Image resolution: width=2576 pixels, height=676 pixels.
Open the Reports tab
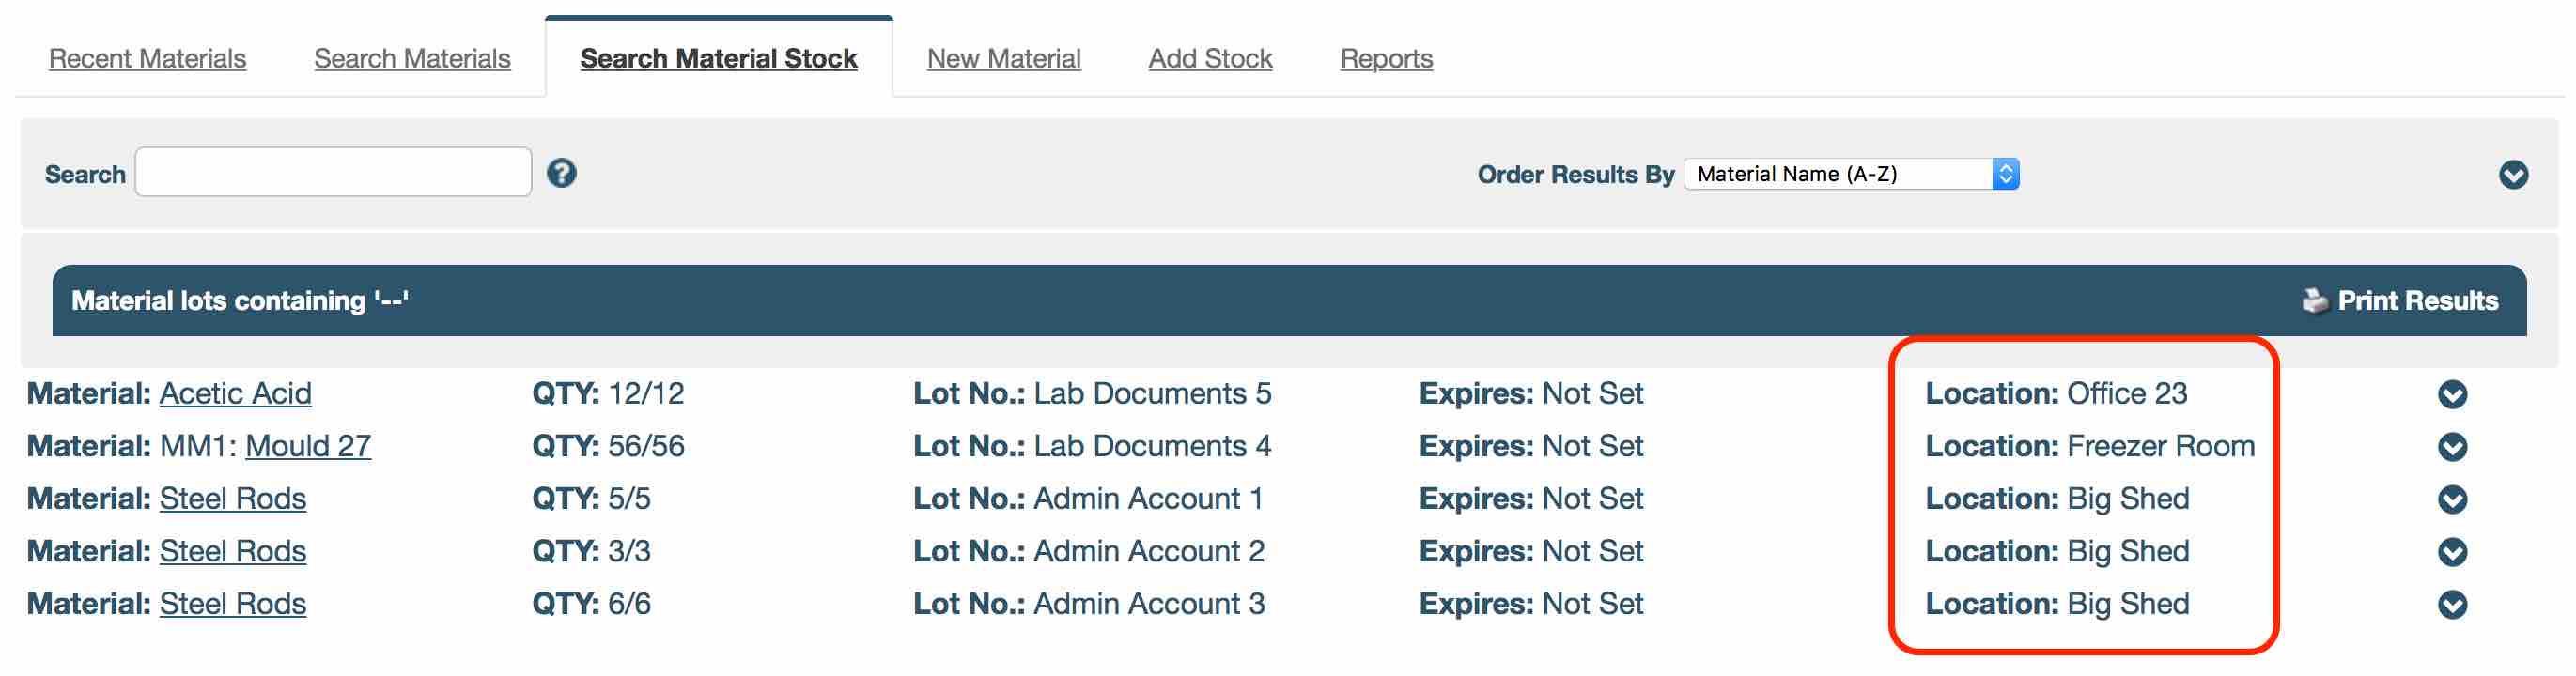pyautogui.click(x=1386, y=59)
